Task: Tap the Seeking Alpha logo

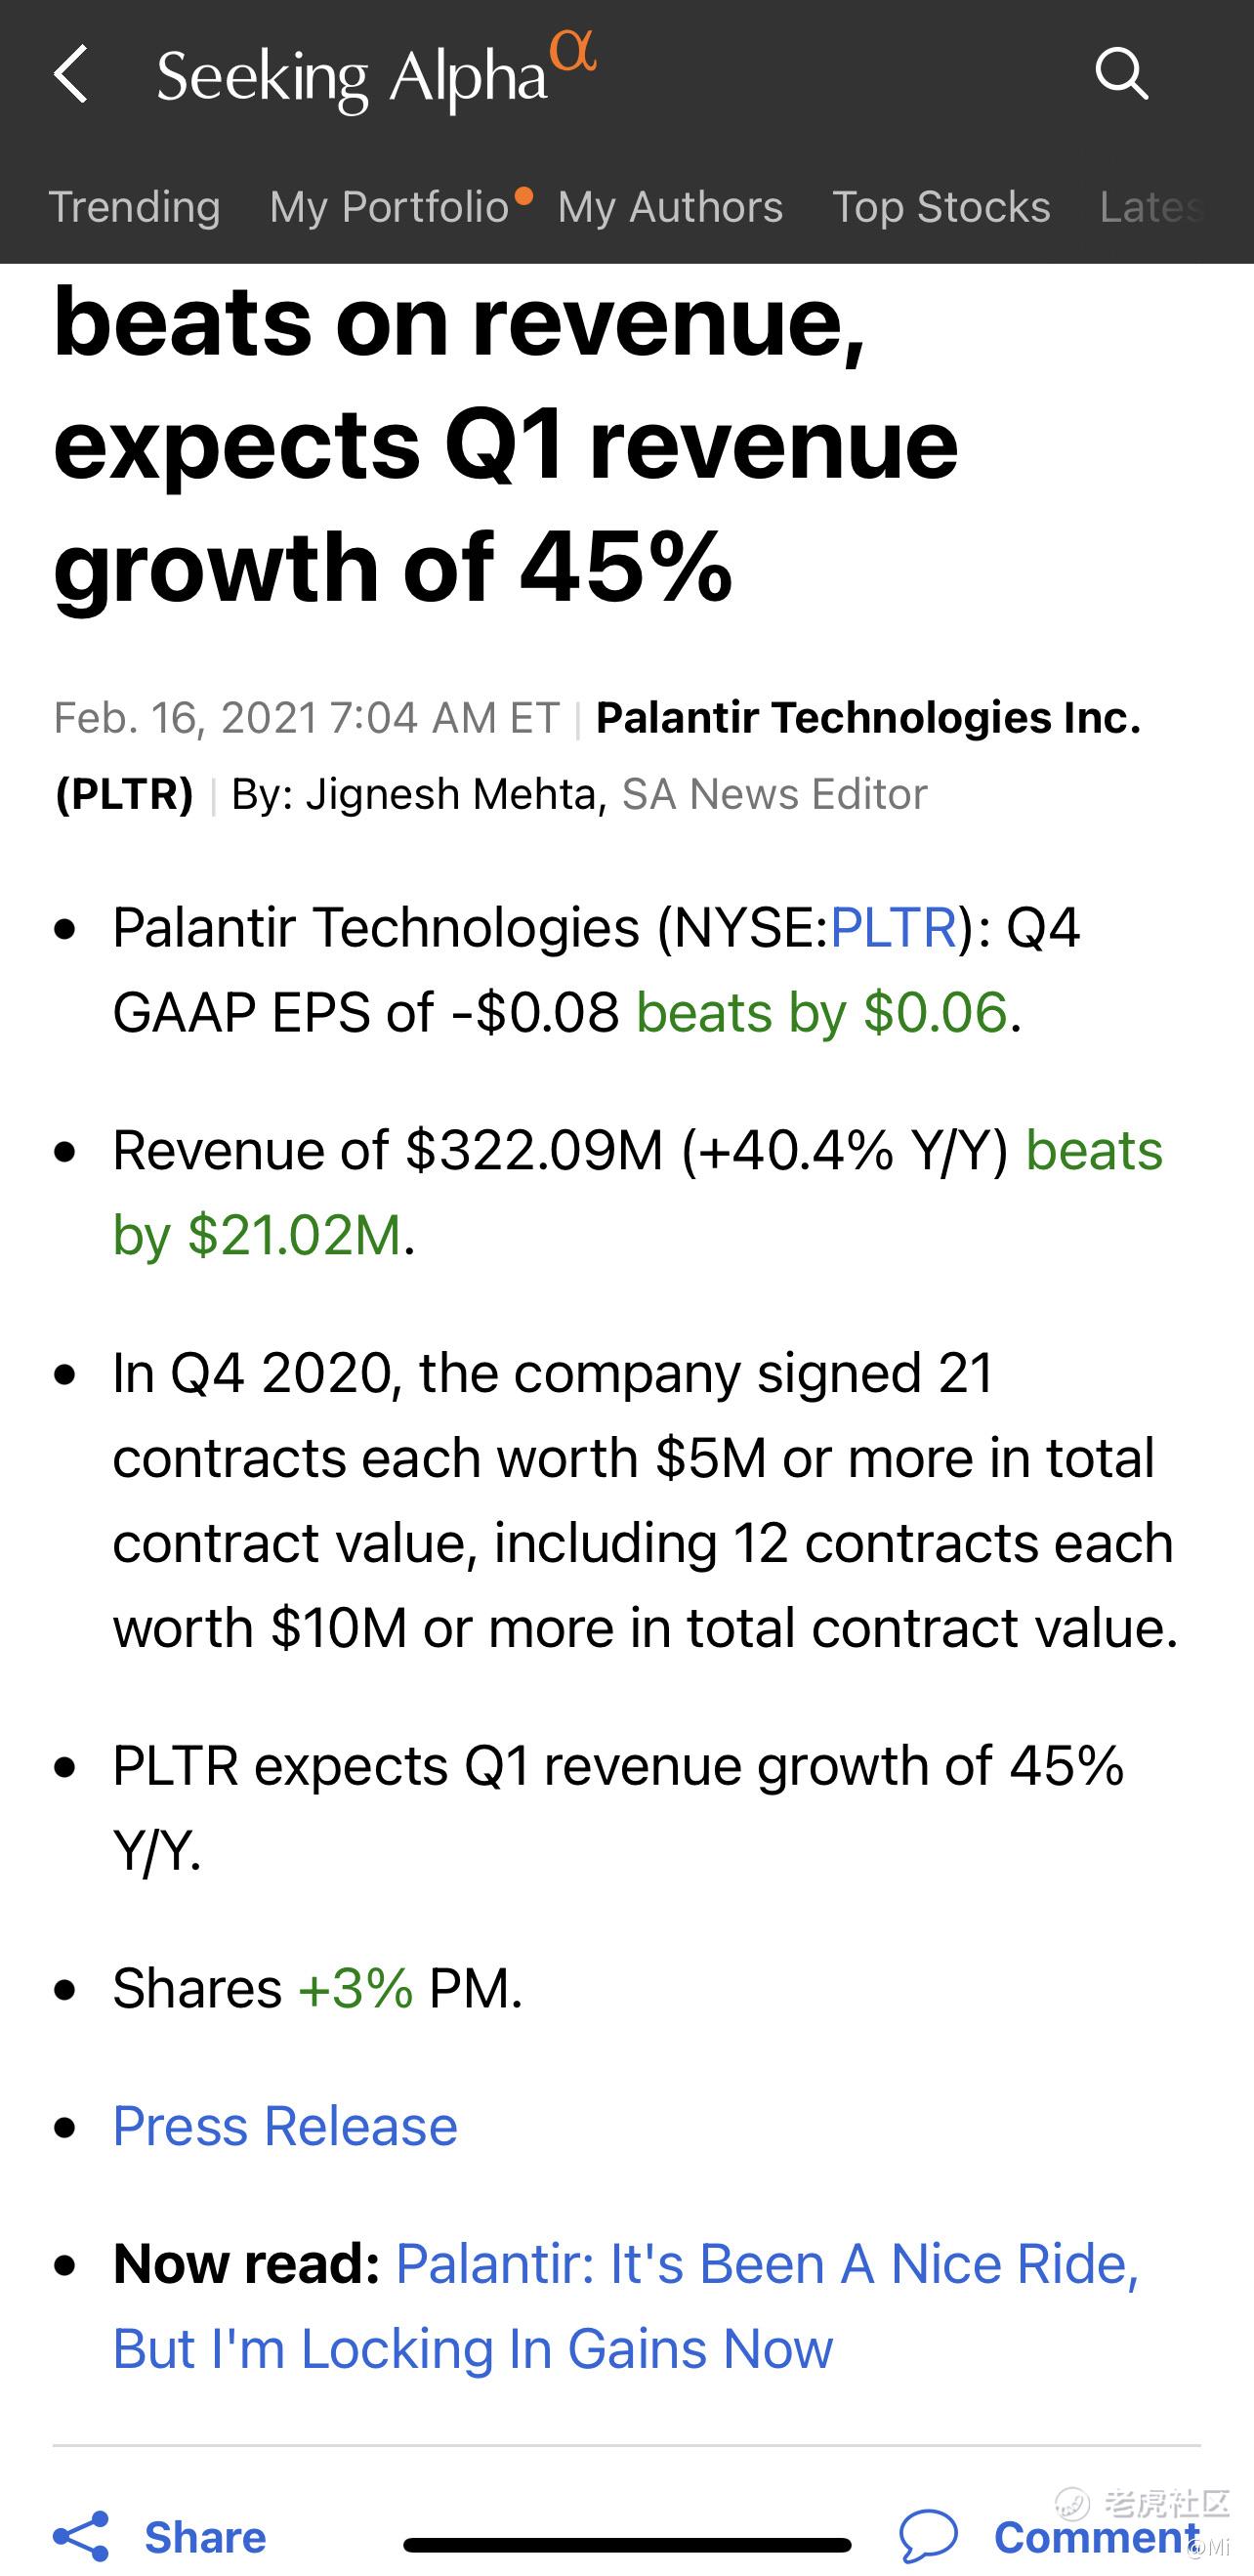Action: click(x=376, y=73)
